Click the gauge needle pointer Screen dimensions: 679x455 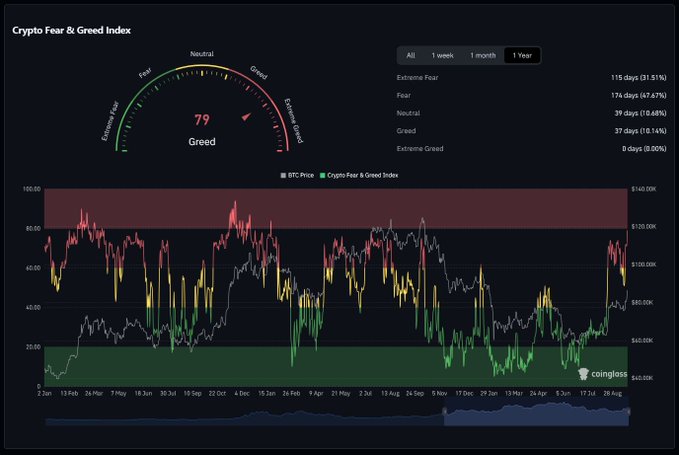pos(246,116)
